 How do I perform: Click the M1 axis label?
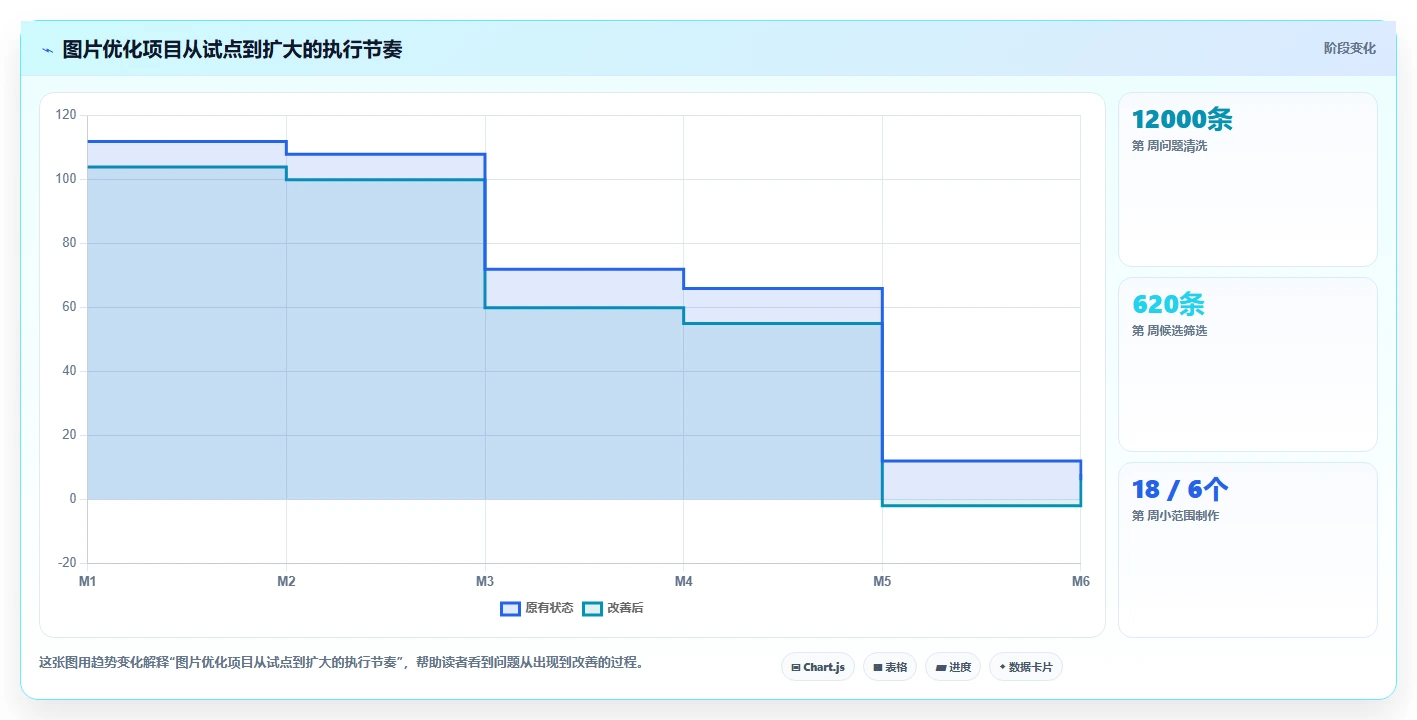click(x=88, y=581)
